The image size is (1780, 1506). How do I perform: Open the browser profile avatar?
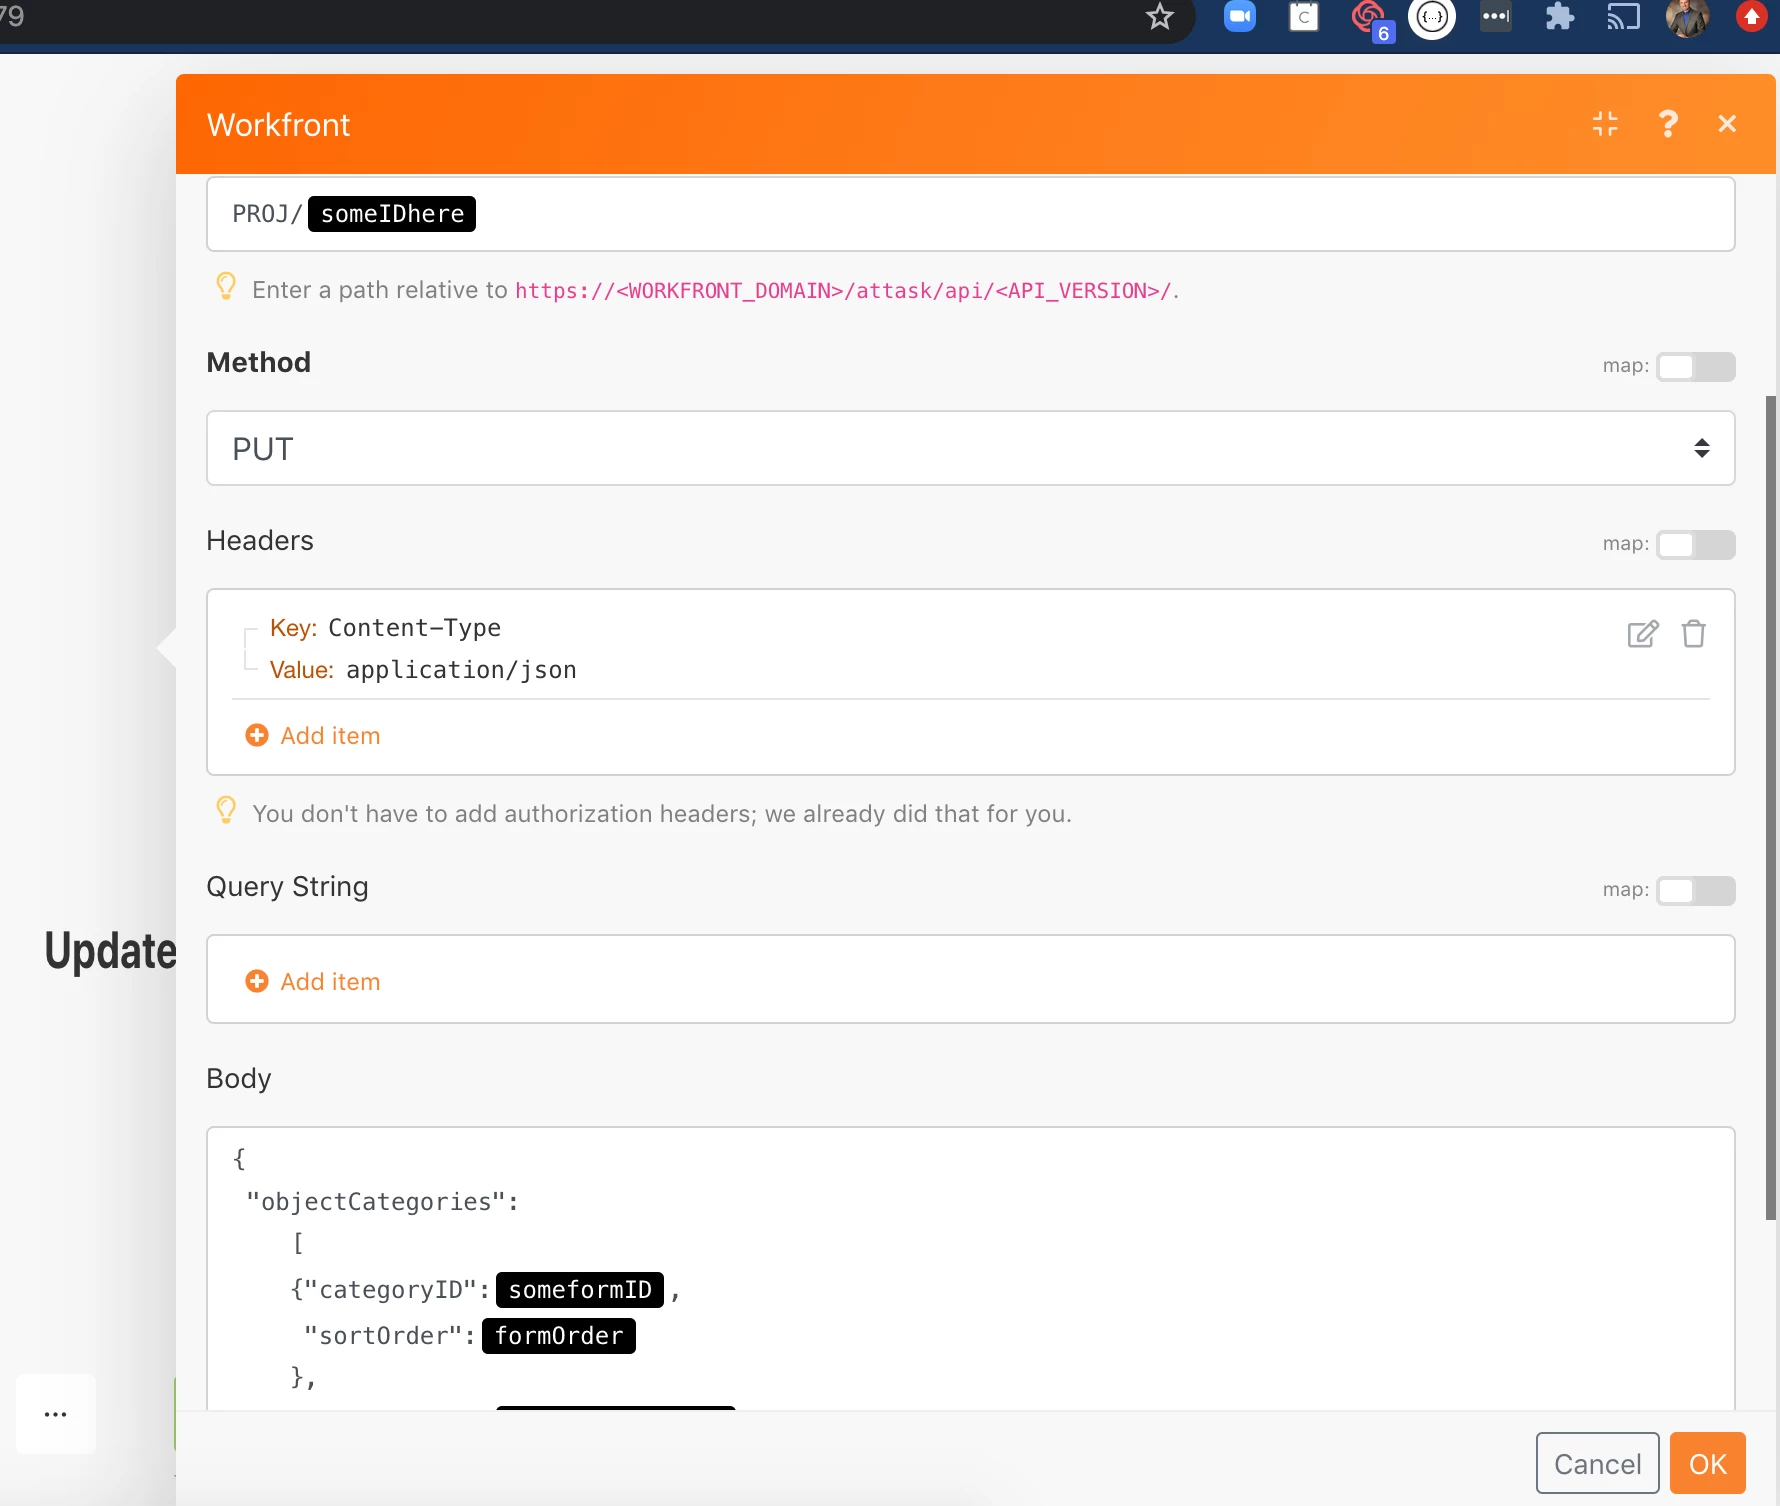pos(1688,17)
